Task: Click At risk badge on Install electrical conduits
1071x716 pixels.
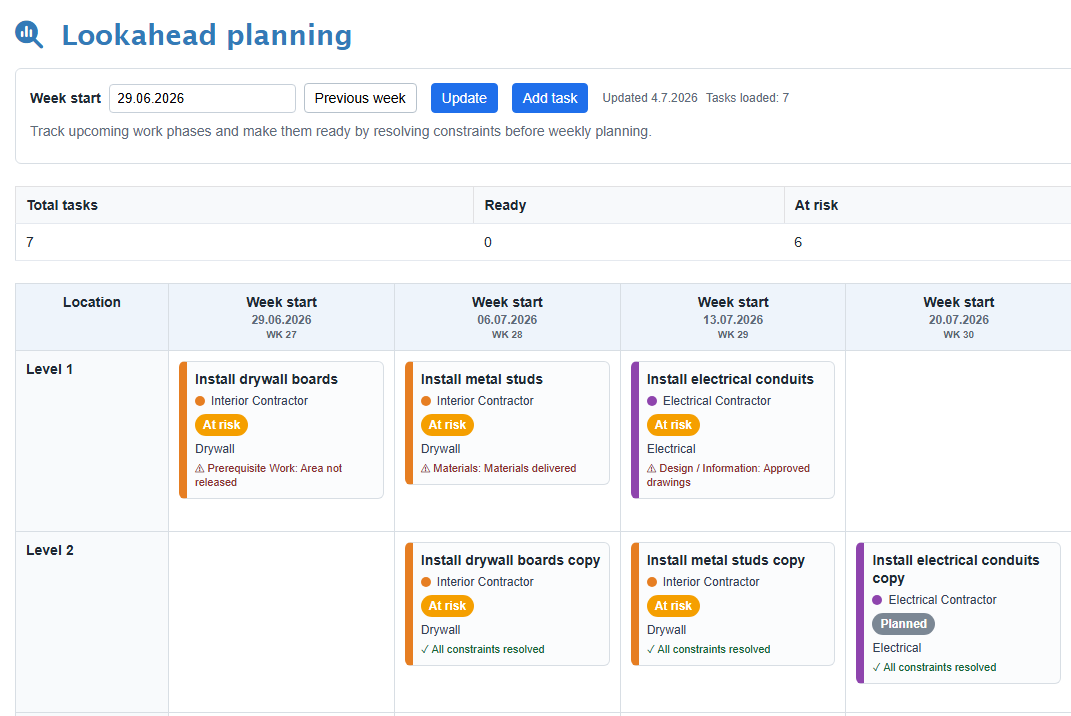Action: [x=673, y=425]
